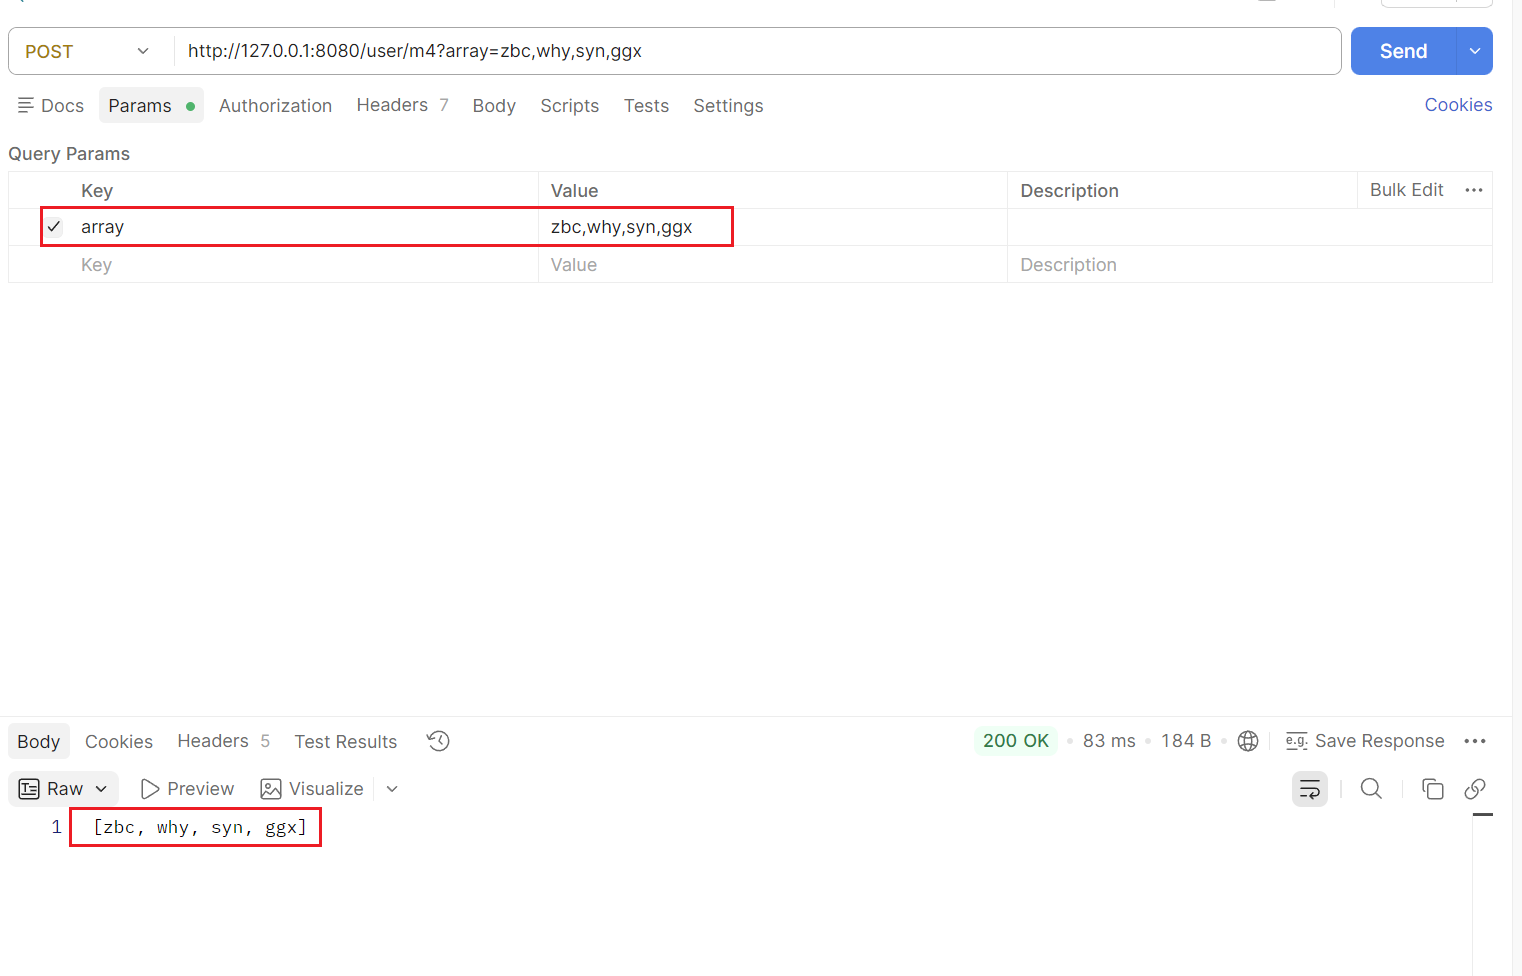This screenshot has height=976, width=1522.
Task: Open the Cookies link
Action: tap(1458, 105)
